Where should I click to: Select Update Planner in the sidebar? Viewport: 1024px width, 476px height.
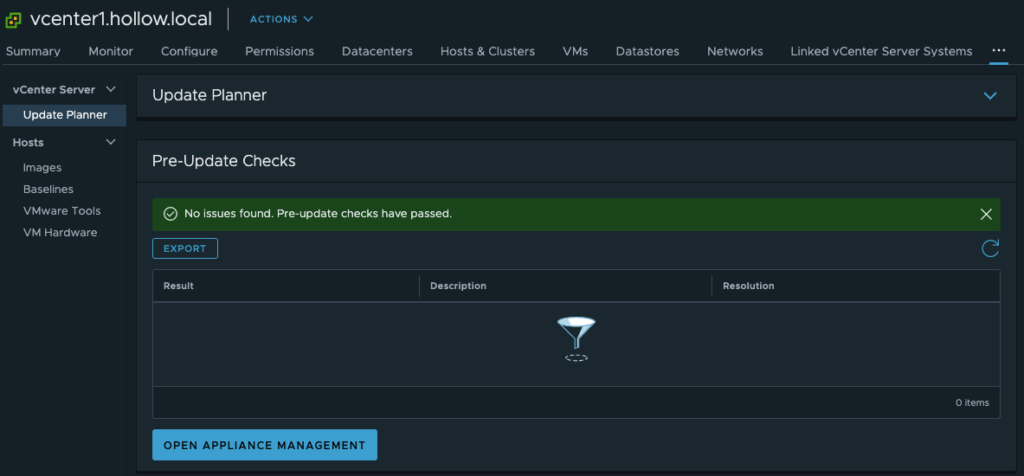coord(65,115)
